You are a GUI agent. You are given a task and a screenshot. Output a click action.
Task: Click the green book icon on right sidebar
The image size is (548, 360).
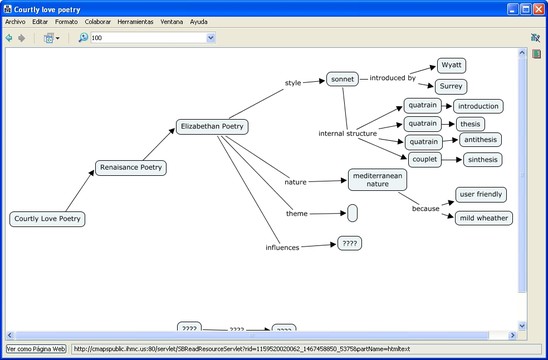(536, 54)
